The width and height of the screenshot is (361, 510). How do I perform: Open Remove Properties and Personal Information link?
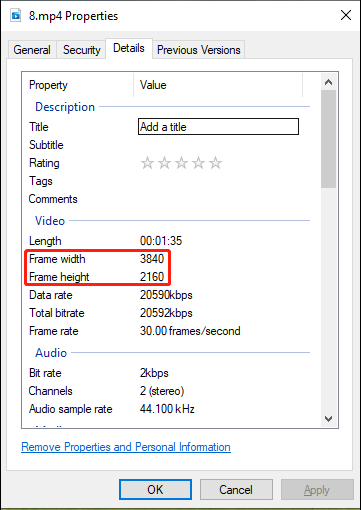pos(126,447)
